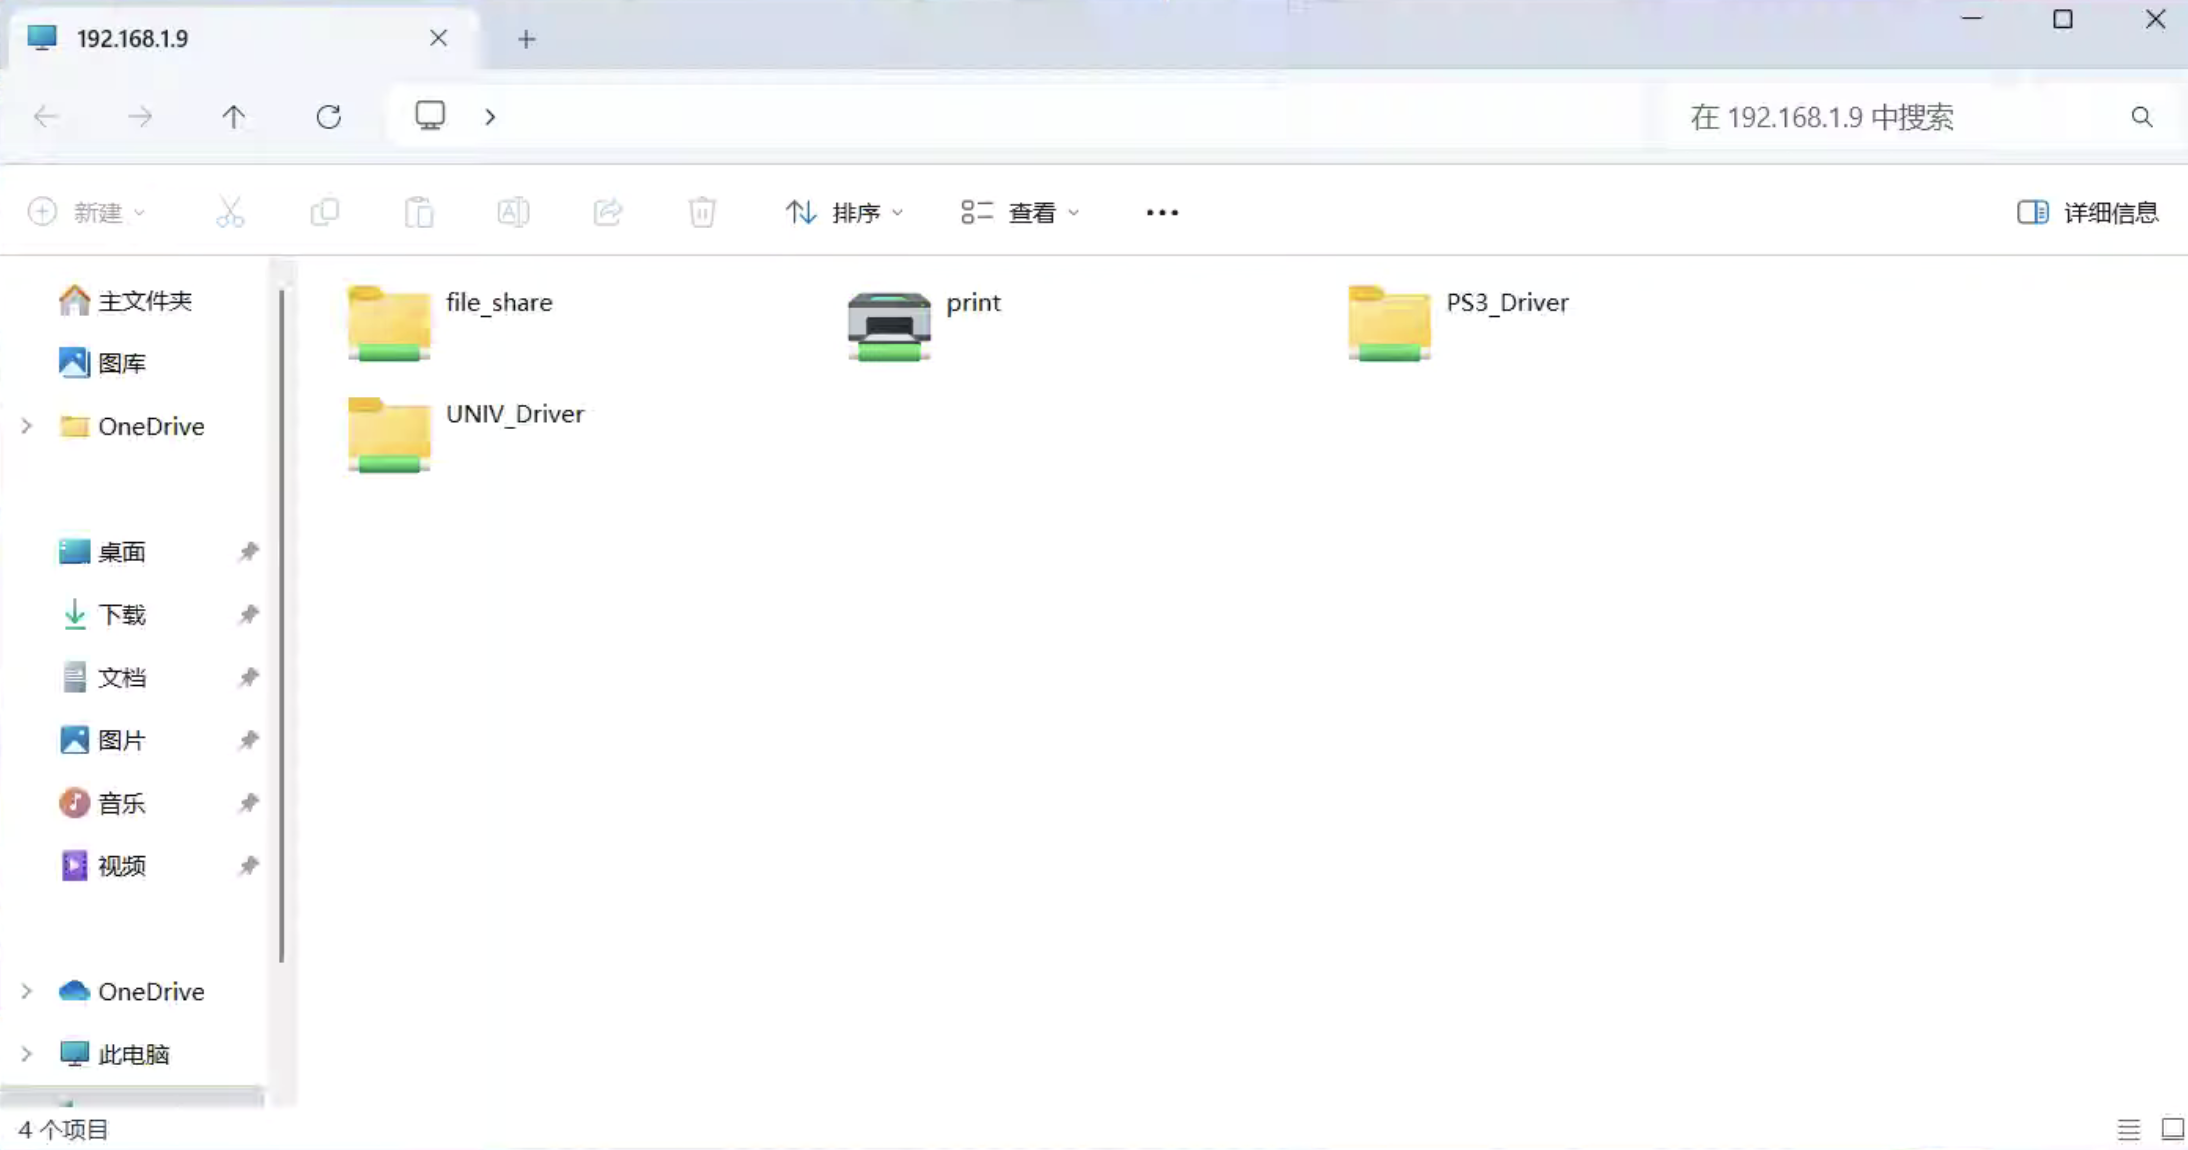Close the 192.168.1.9 tab
This screenshot has height=1150, width=2188.
point(438,38)
